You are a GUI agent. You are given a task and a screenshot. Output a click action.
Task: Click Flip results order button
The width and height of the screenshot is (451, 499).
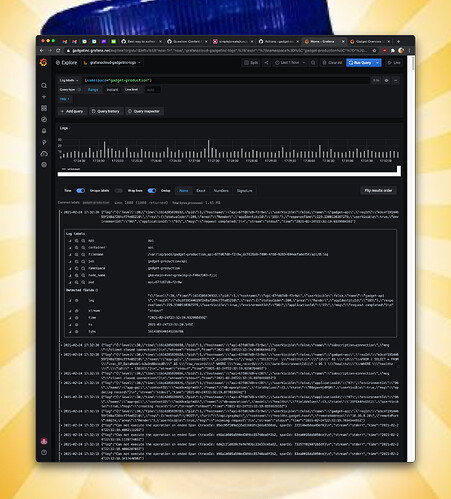pos(378,191)
